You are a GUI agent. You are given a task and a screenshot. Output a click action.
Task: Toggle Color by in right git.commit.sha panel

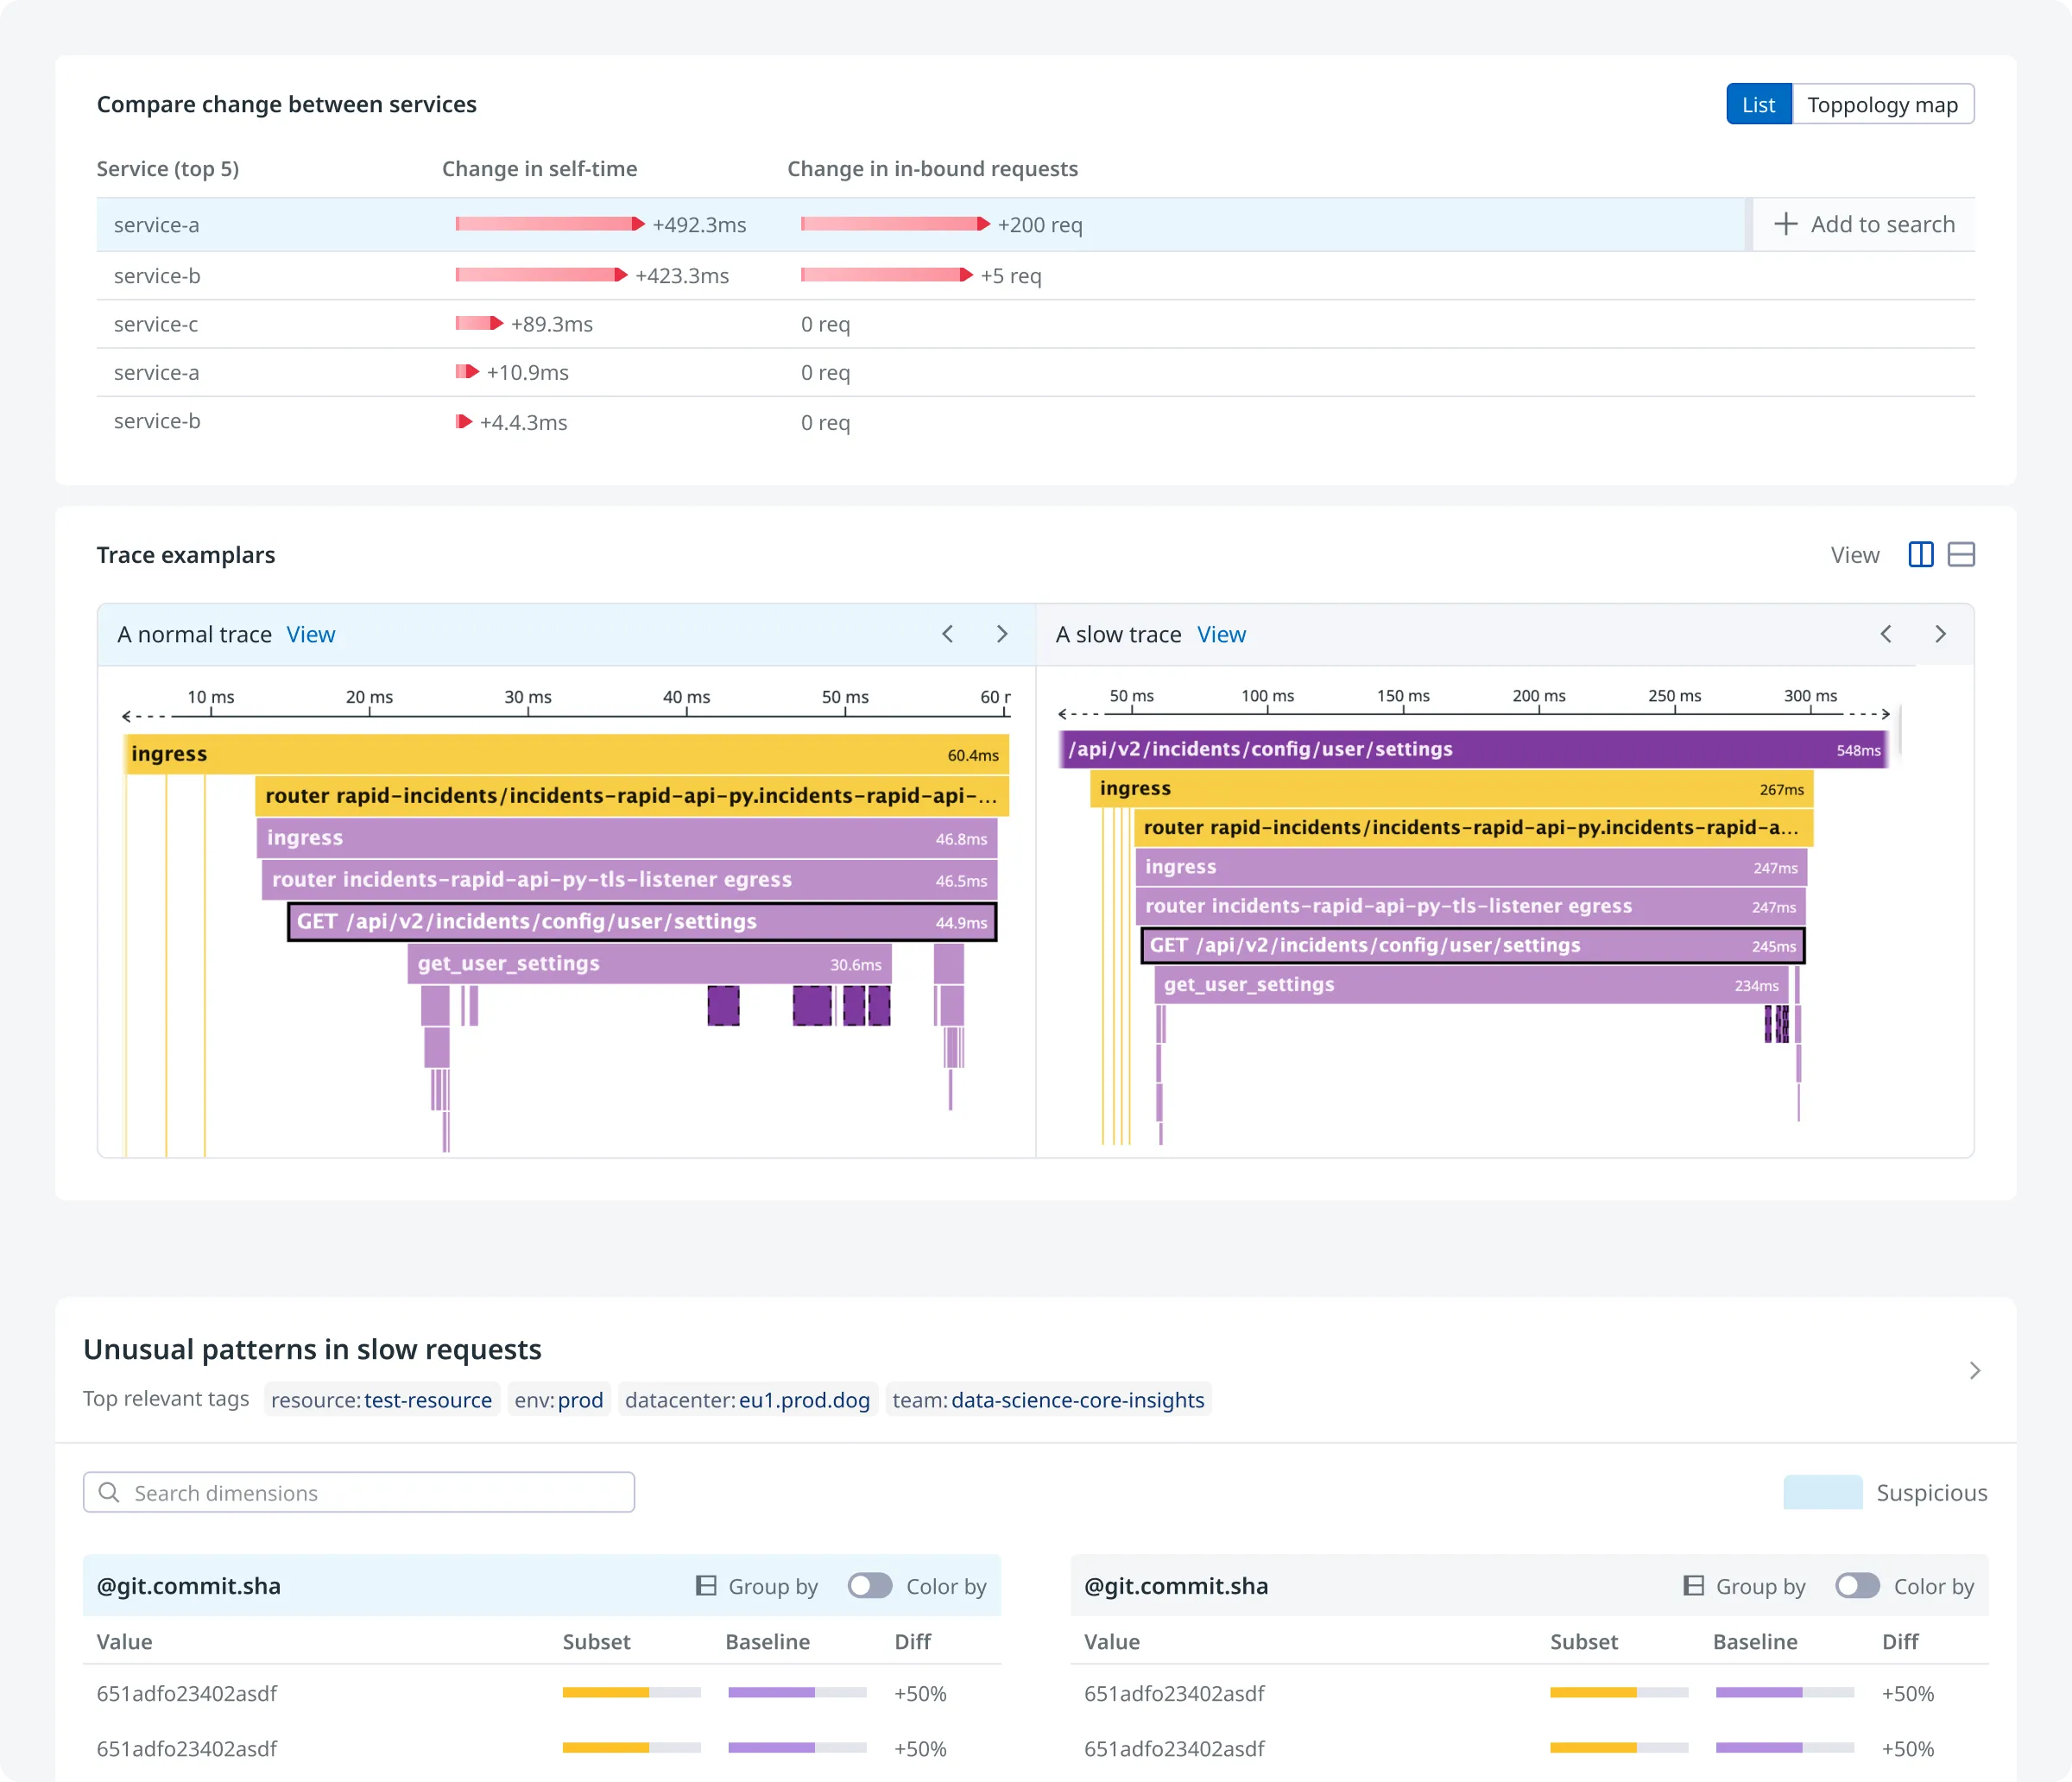pyautogui.click(x=1857, y=1586)
